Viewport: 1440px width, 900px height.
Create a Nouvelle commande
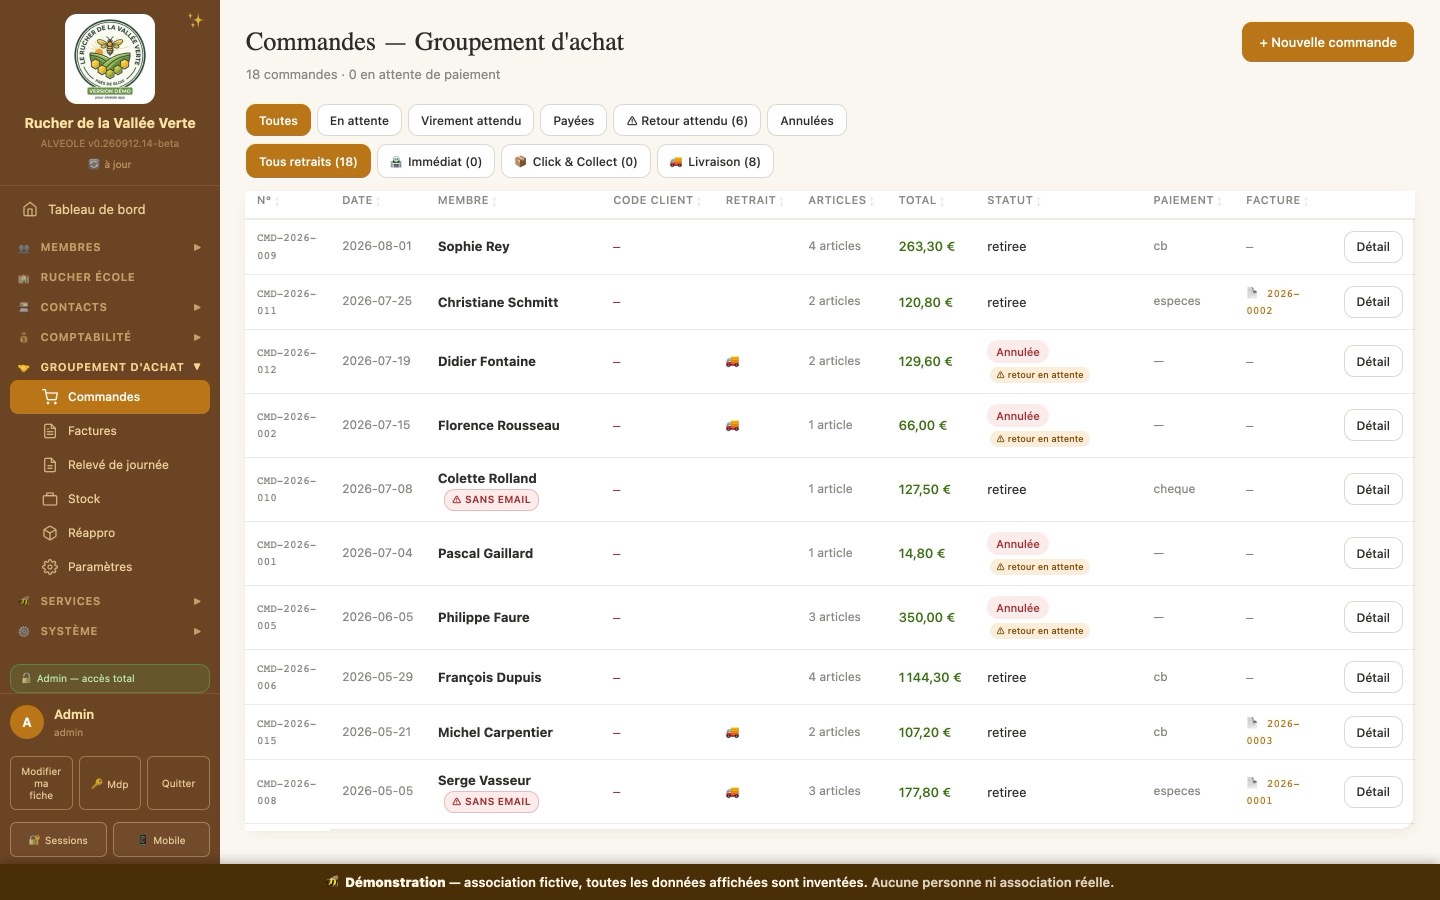click(x=1328, y=42)
